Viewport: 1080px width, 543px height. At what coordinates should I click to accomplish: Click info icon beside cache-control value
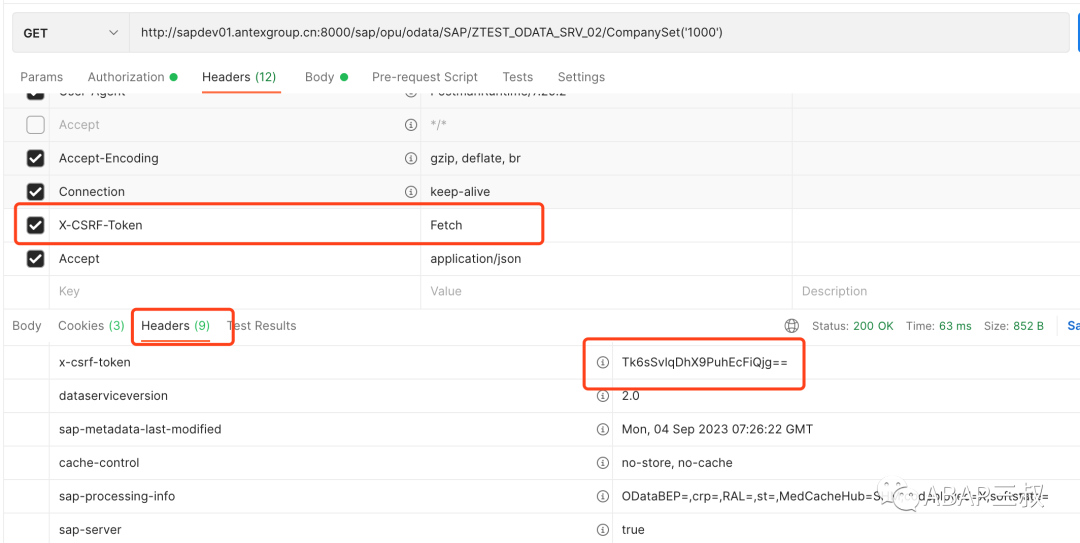coord(603,463)
